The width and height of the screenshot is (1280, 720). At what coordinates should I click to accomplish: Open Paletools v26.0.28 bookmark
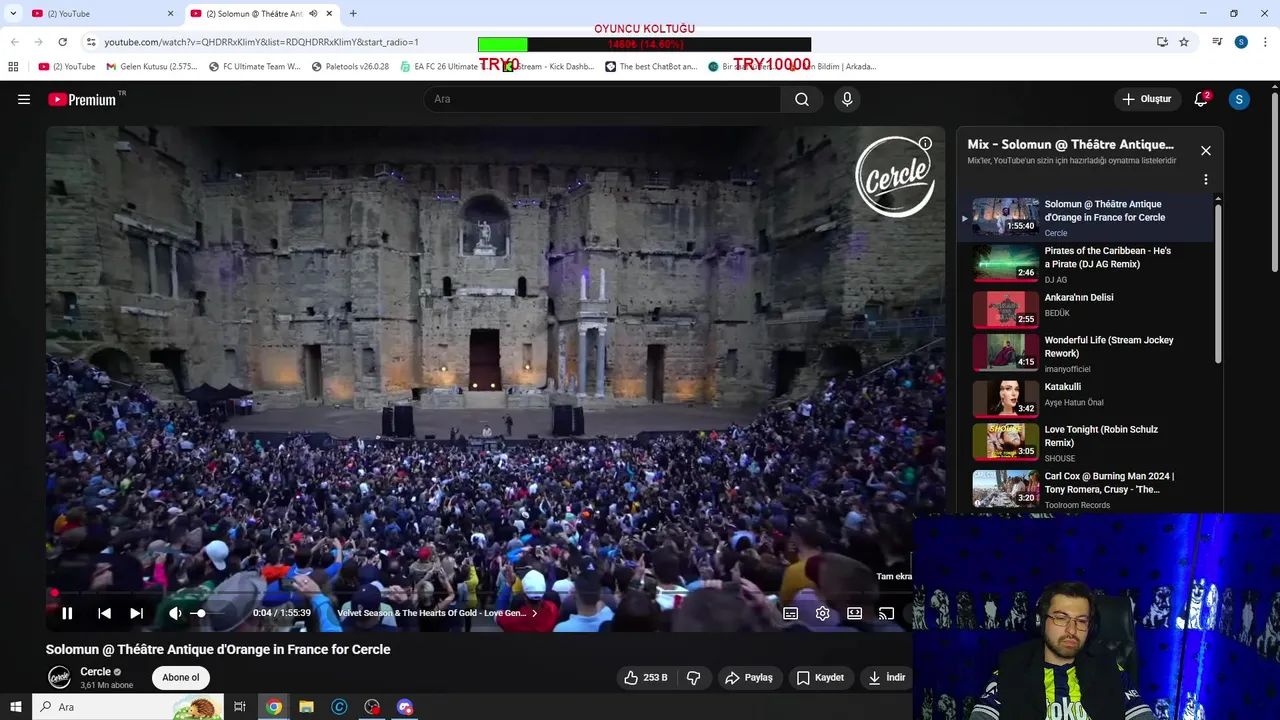(x=350, y=66)
